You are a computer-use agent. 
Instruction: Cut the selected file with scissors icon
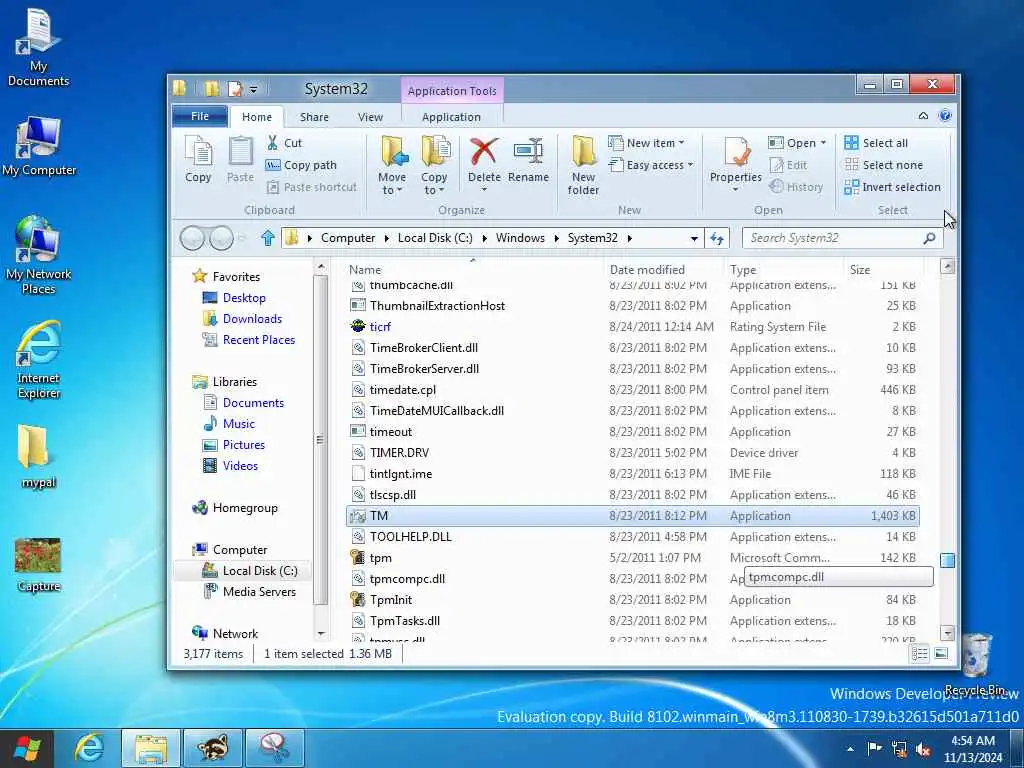[283, 143]
